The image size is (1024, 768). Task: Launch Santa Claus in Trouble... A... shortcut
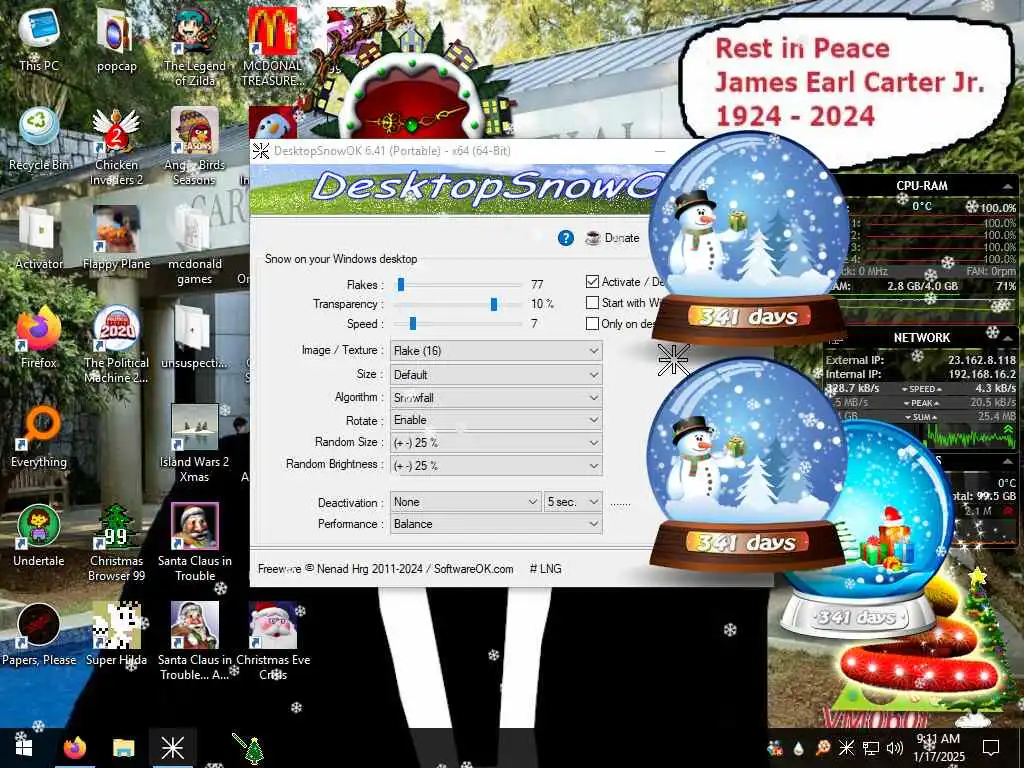(x=195, y=641)
